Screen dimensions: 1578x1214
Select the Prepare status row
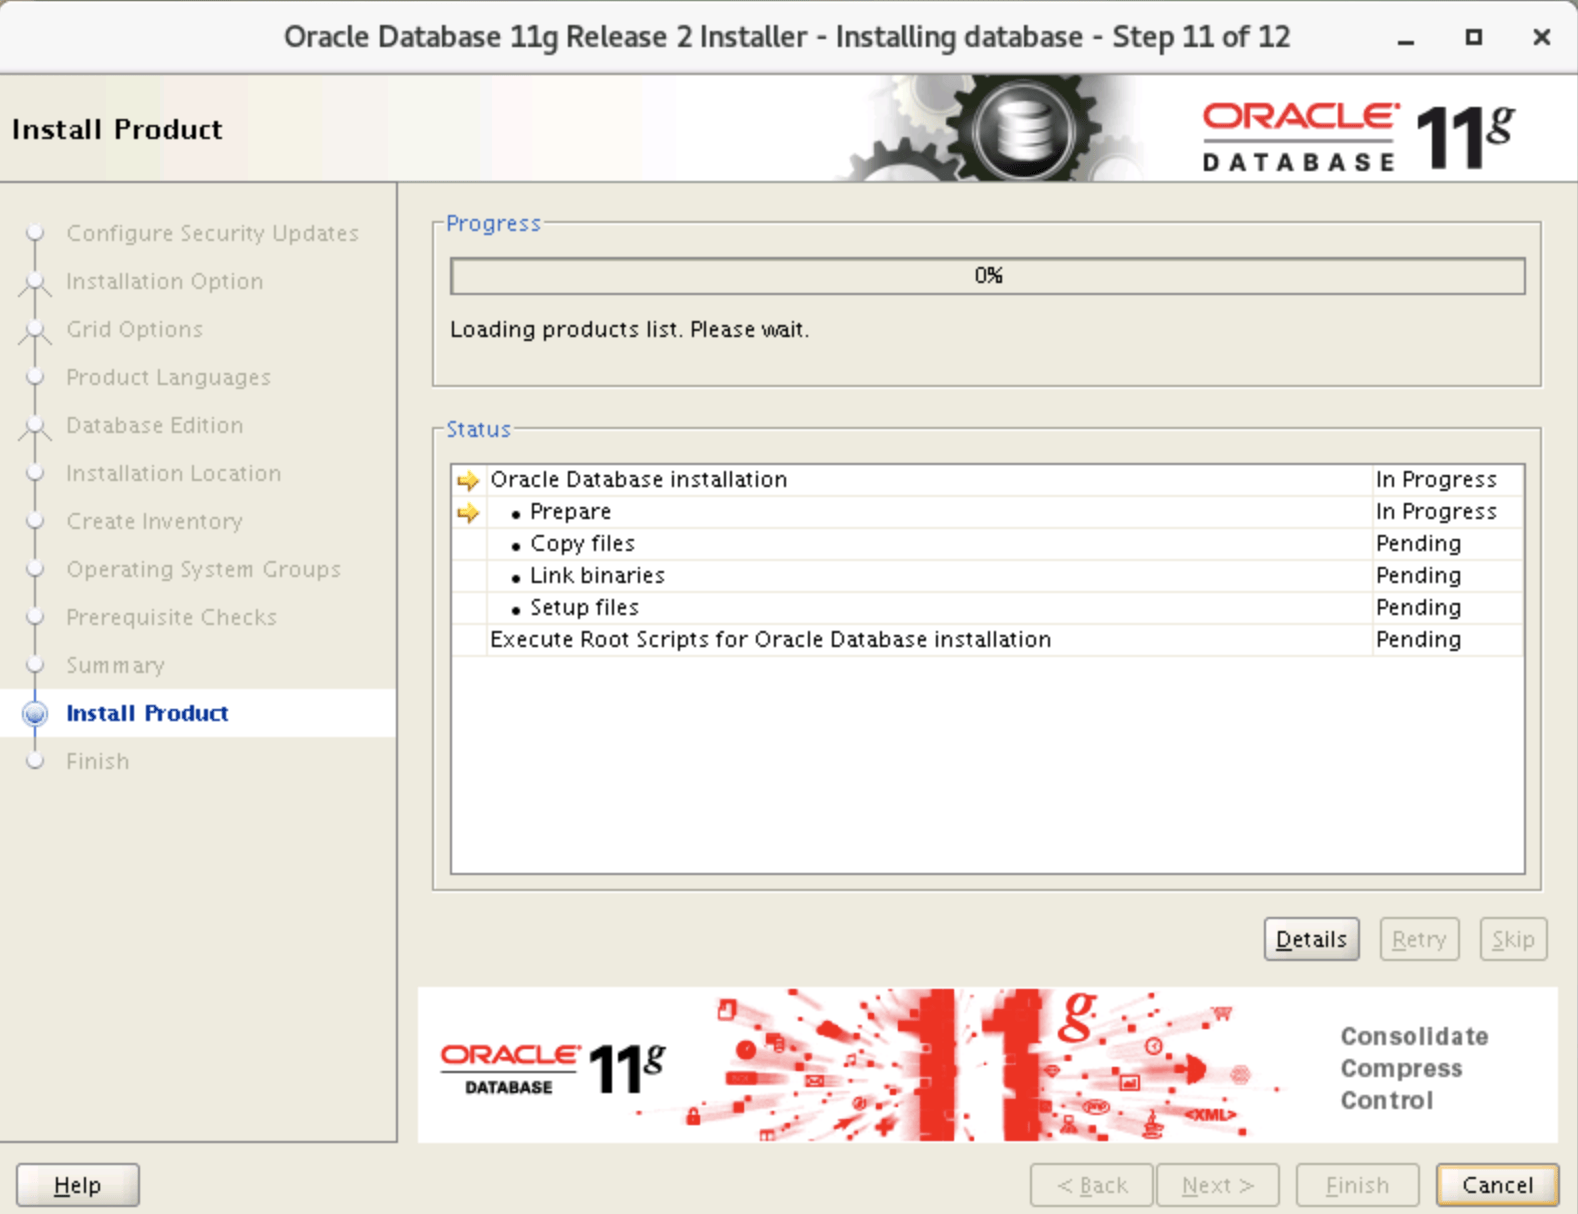[988, 512]
